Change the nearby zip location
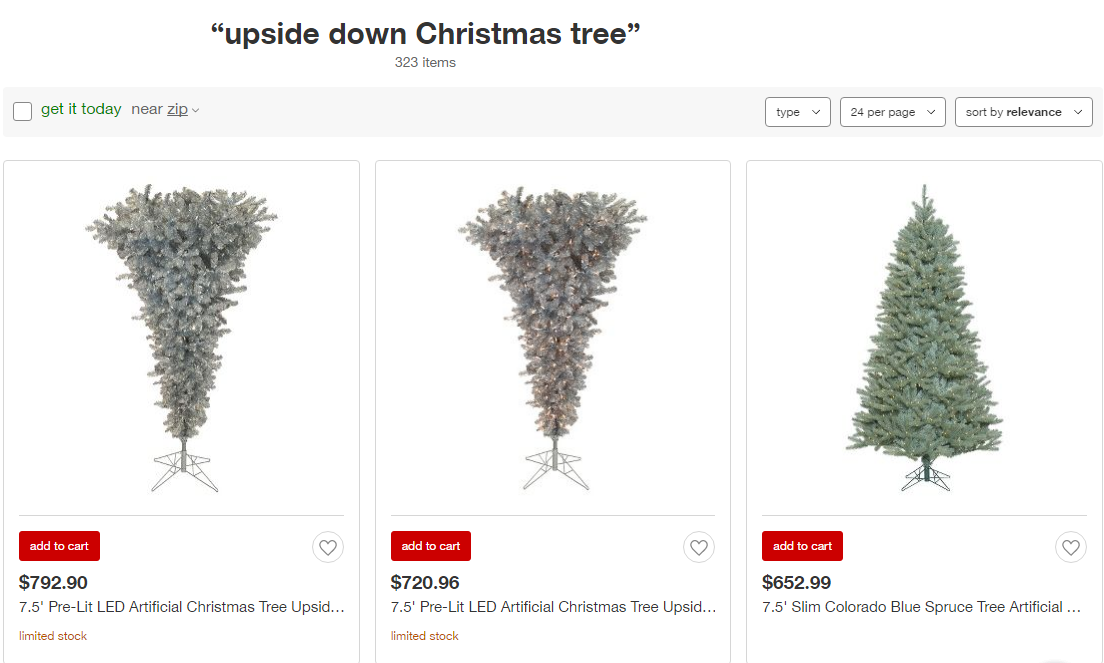The image size is (1104, 663). tap(178, 109)
